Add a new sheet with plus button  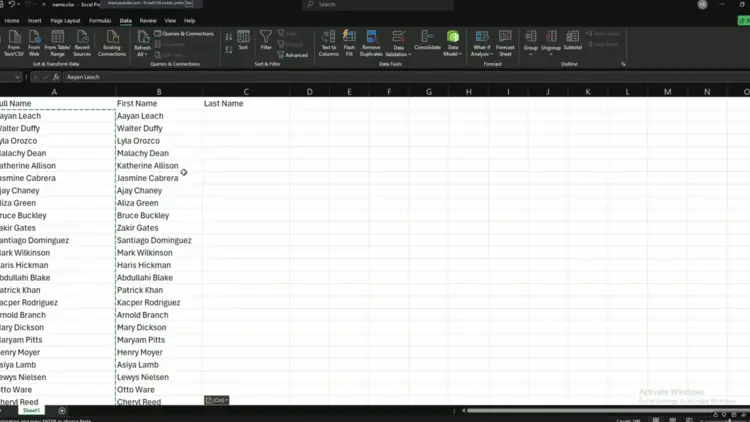click(62, 411)
